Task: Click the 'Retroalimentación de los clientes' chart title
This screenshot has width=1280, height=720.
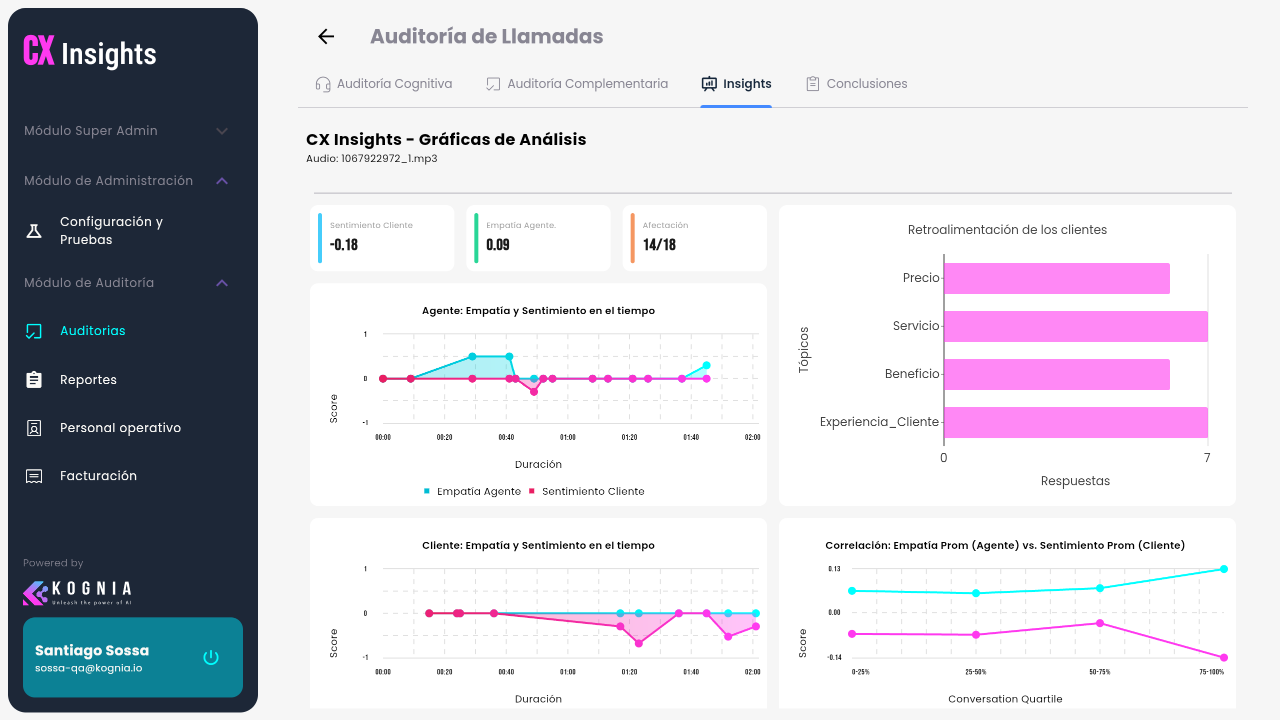Action: (x=1007, y=230)
